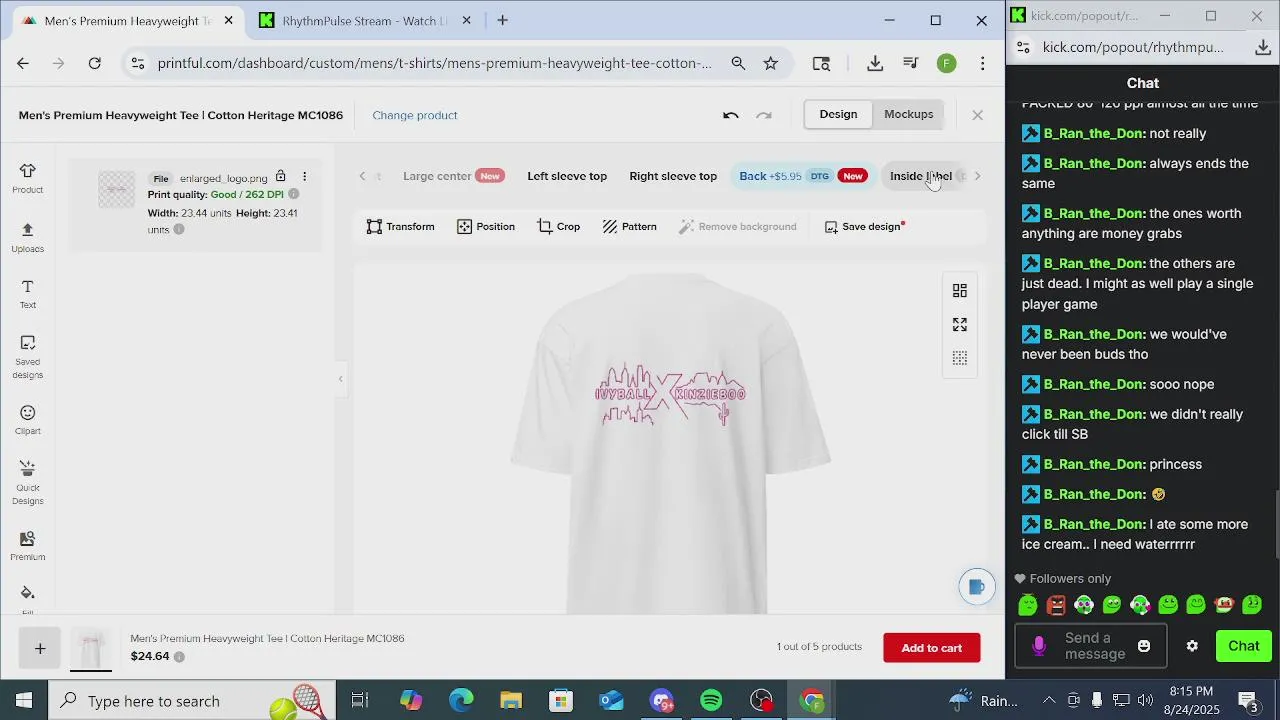Screen dimensions: 1280x720
Task: Open the Uploads panel
Action: coord(27,237)
